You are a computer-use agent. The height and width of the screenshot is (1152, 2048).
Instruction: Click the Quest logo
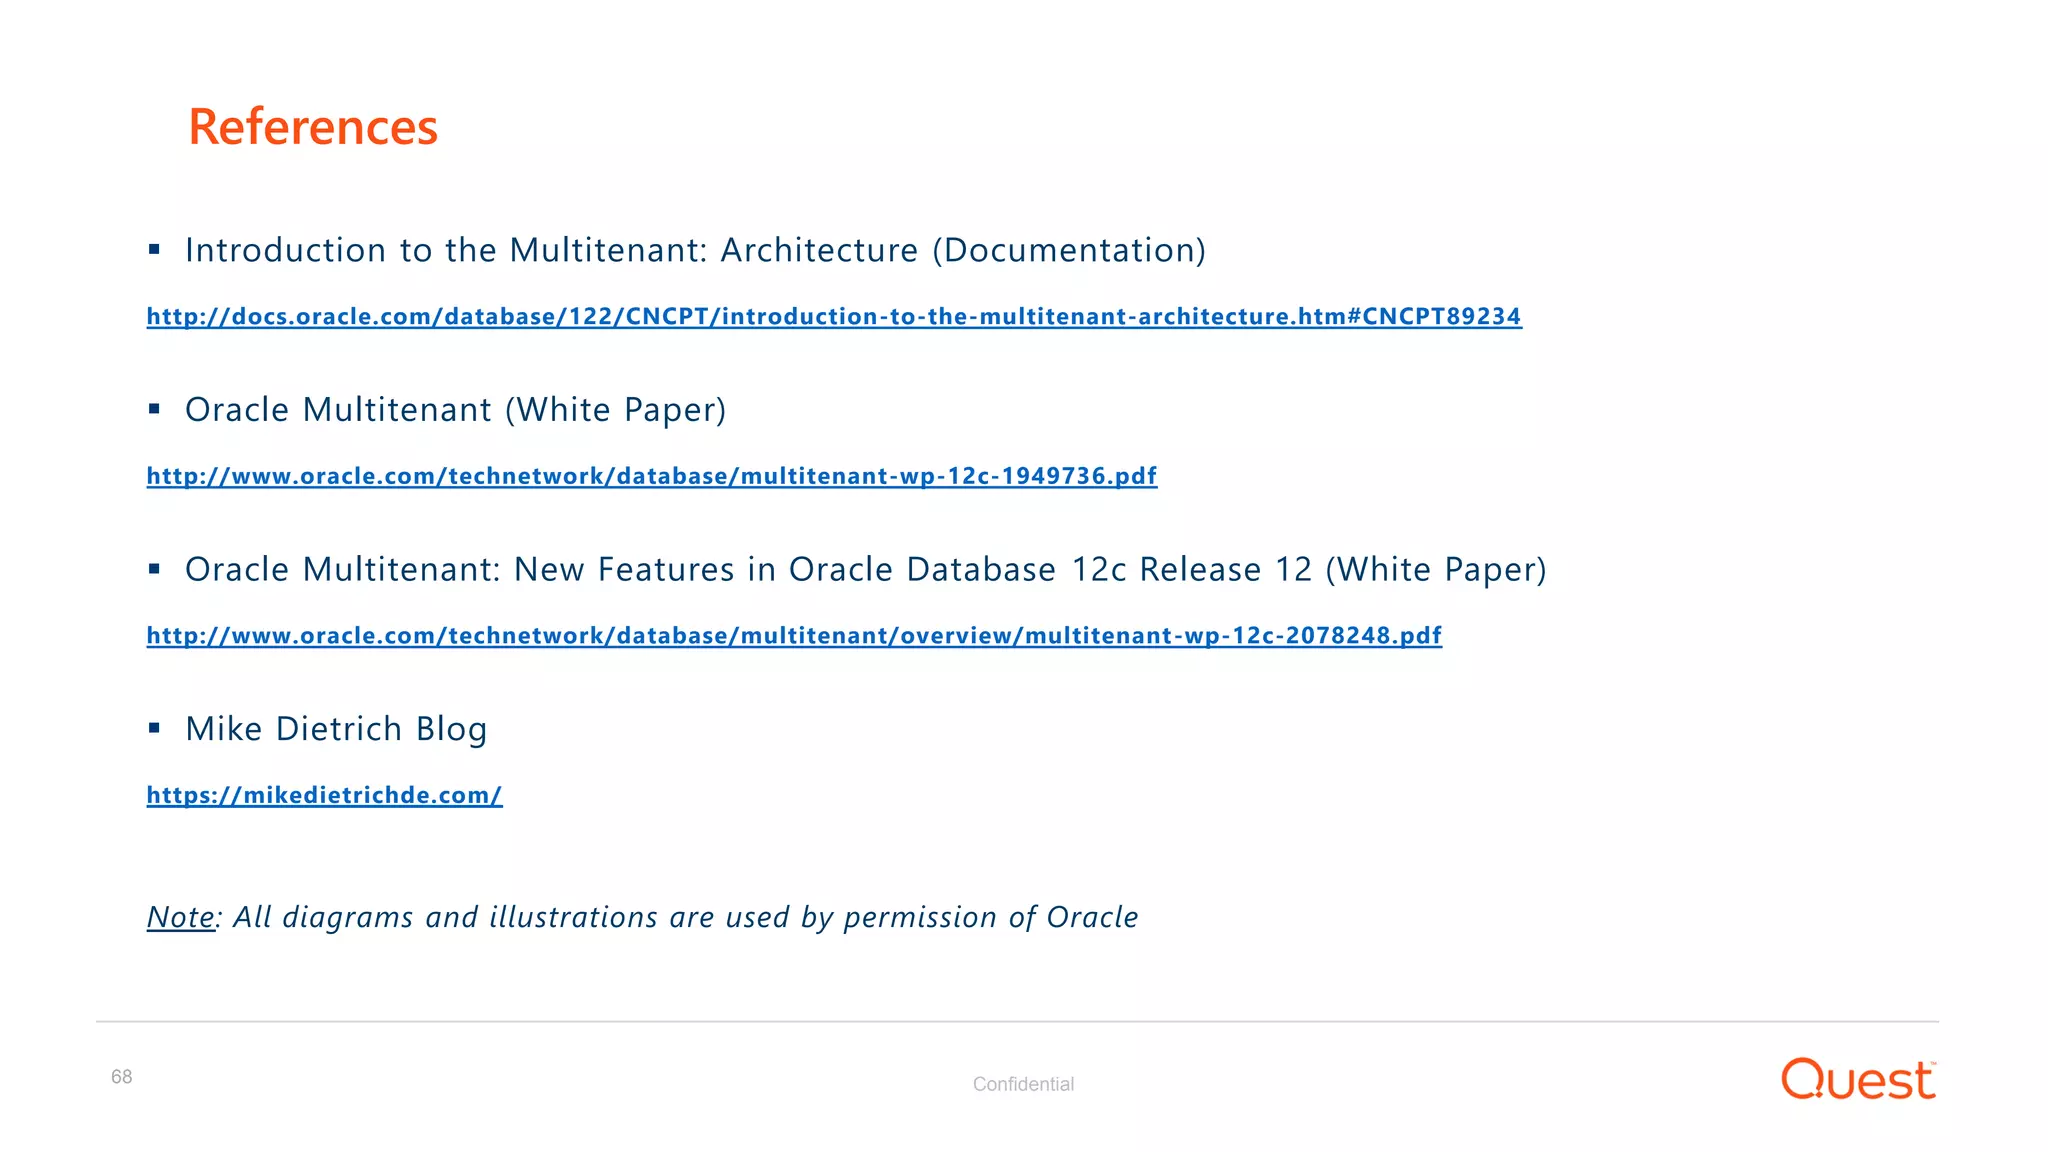(x=1859, y=1079)
